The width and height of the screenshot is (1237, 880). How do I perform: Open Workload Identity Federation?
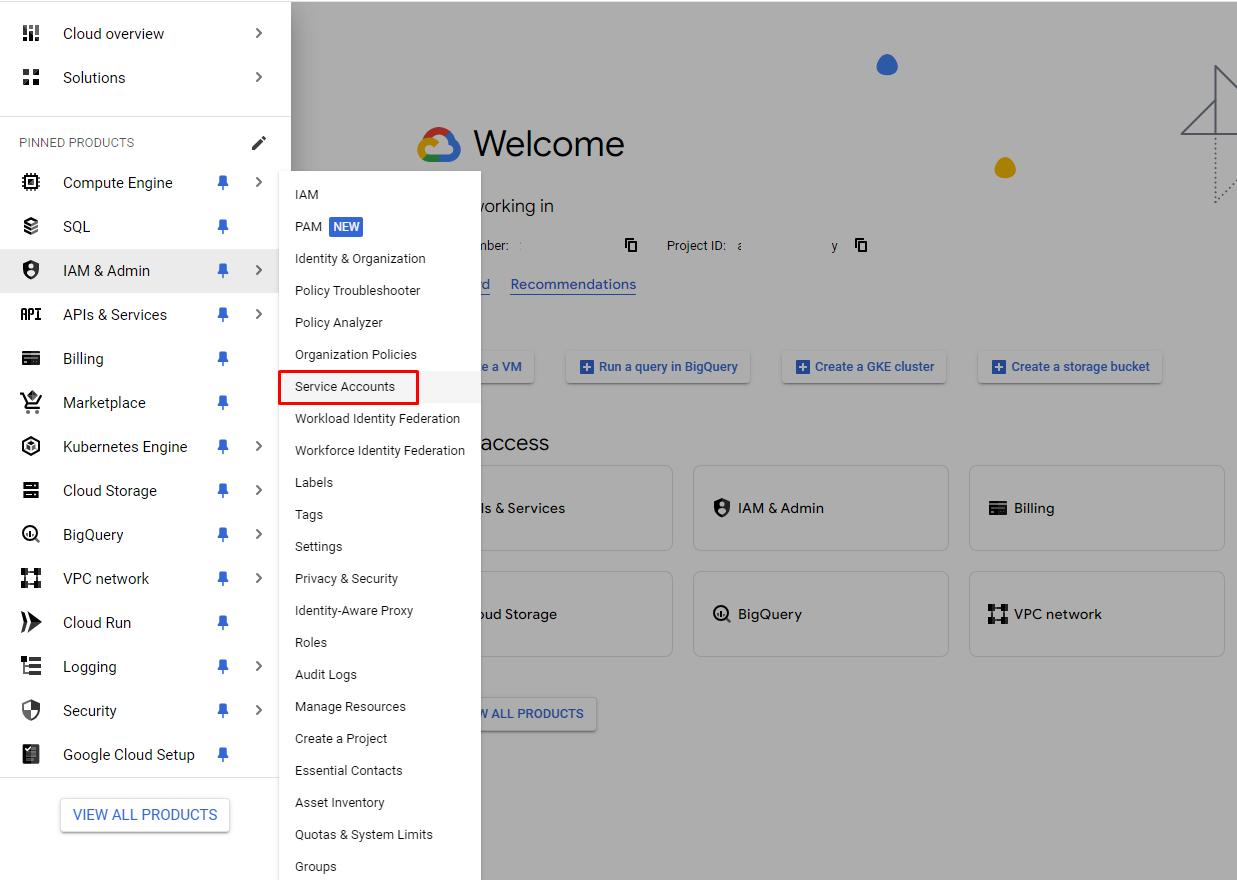pyautogui.click(x=380, y=419)
